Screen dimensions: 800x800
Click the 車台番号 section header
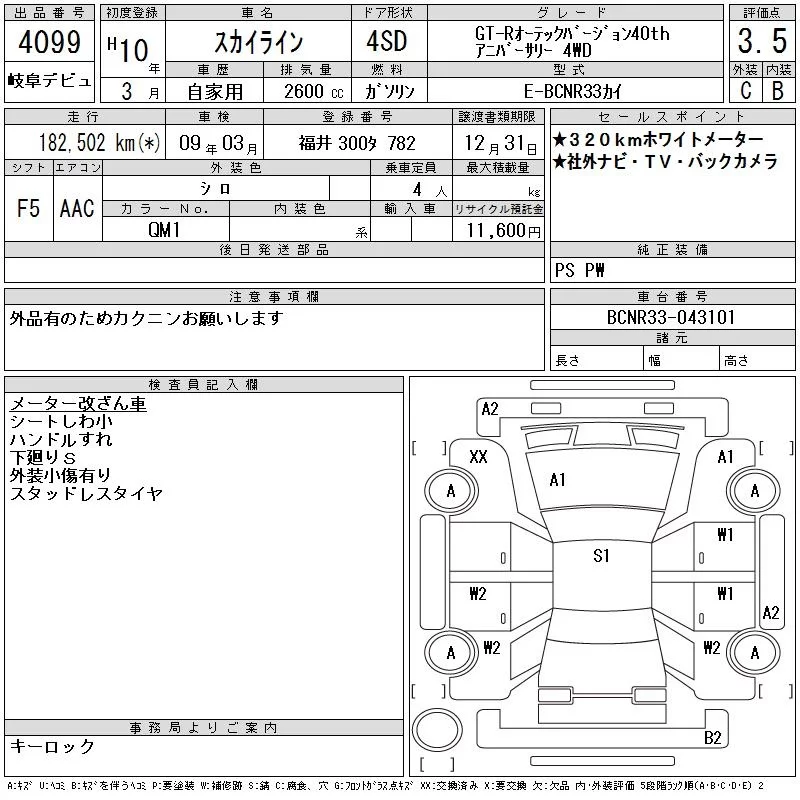(672, 296)
